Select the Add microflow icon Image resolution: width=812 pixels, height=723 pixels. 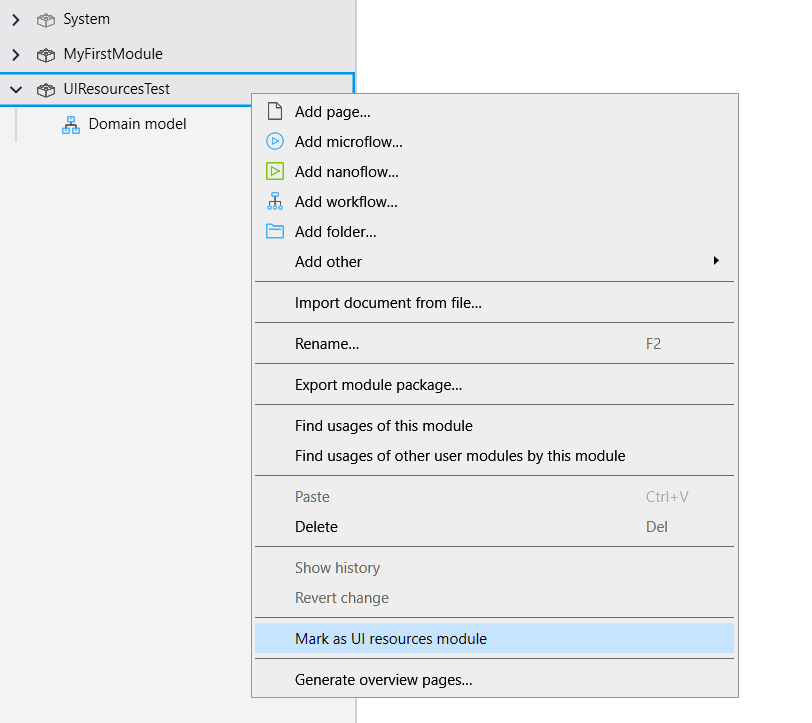[x=274, y=141]
